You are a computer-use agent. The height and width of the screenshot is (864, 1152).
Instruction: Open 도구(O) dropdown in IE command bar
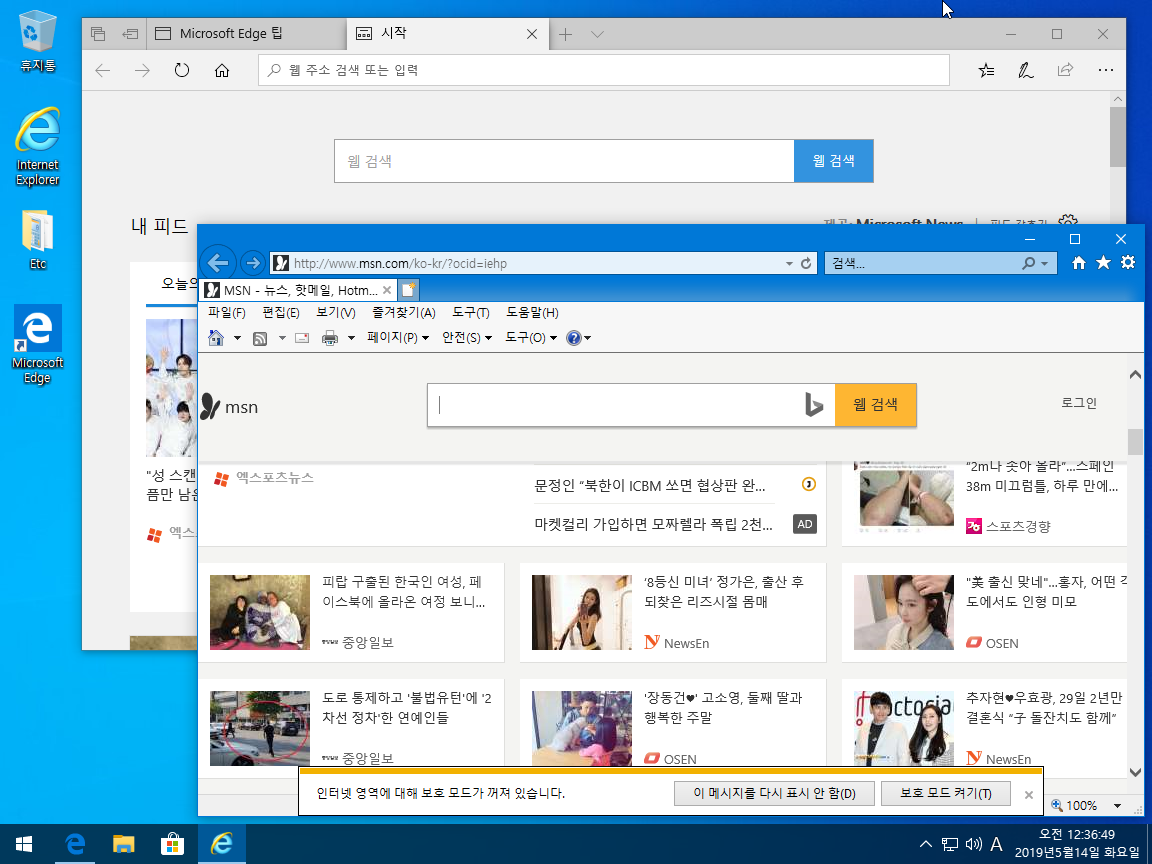point(530,337)
